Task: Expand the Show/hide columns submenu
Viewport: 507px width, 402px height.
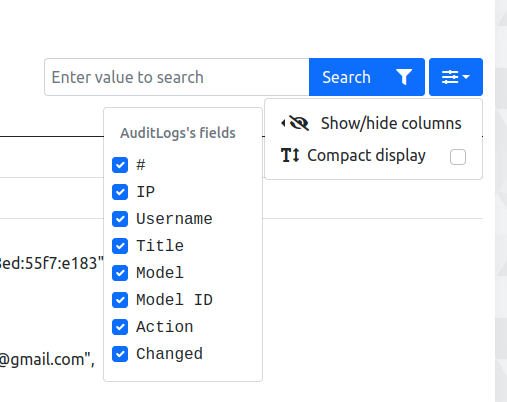Action: coord(373,123)
